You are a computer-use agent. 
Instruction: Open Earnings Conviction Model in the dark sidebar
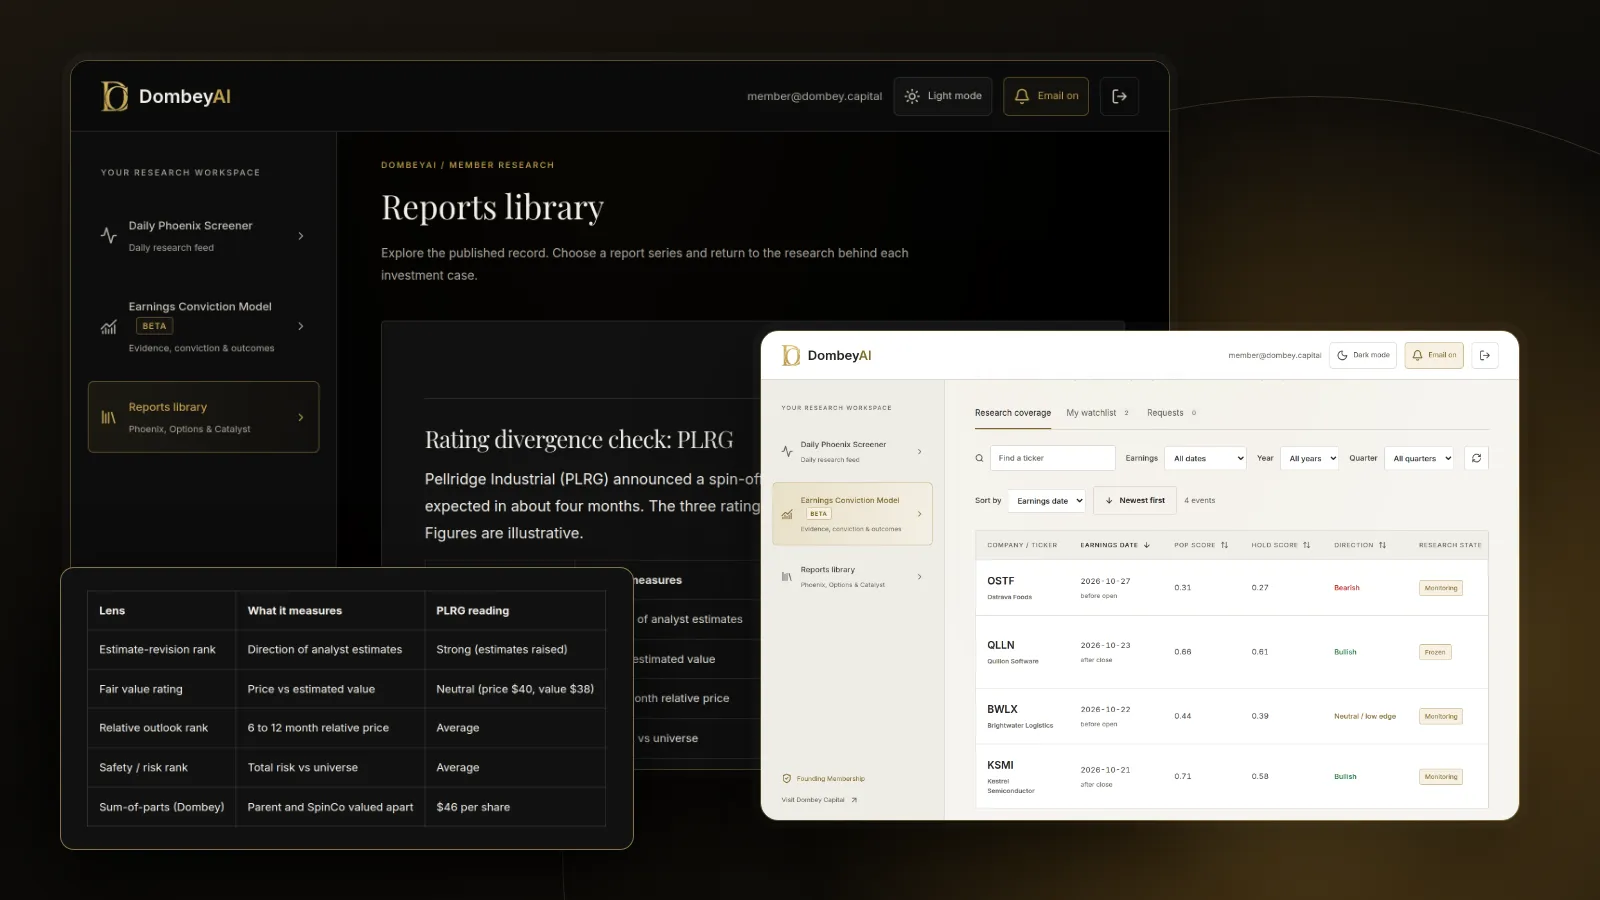tap(203, 327)
